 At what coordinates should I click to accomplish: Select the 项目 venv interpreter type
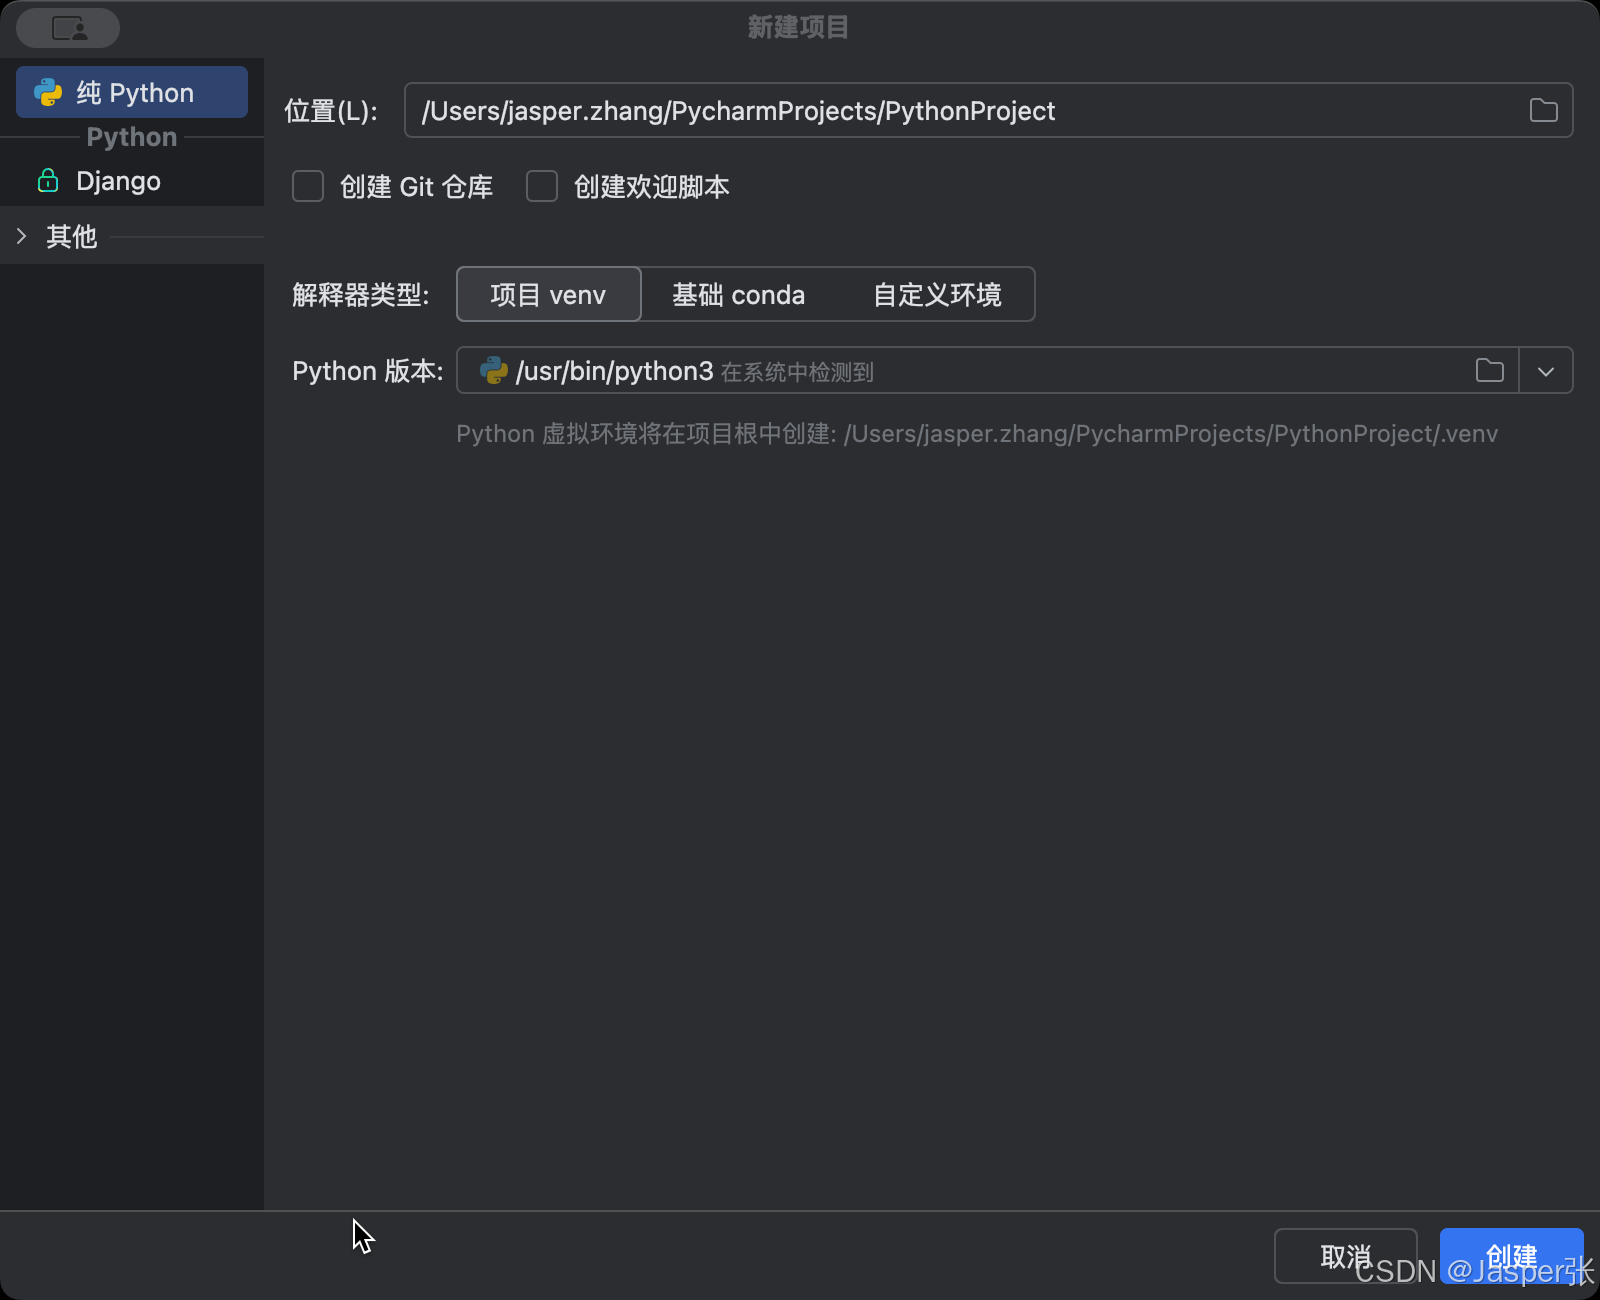[548, 294]
